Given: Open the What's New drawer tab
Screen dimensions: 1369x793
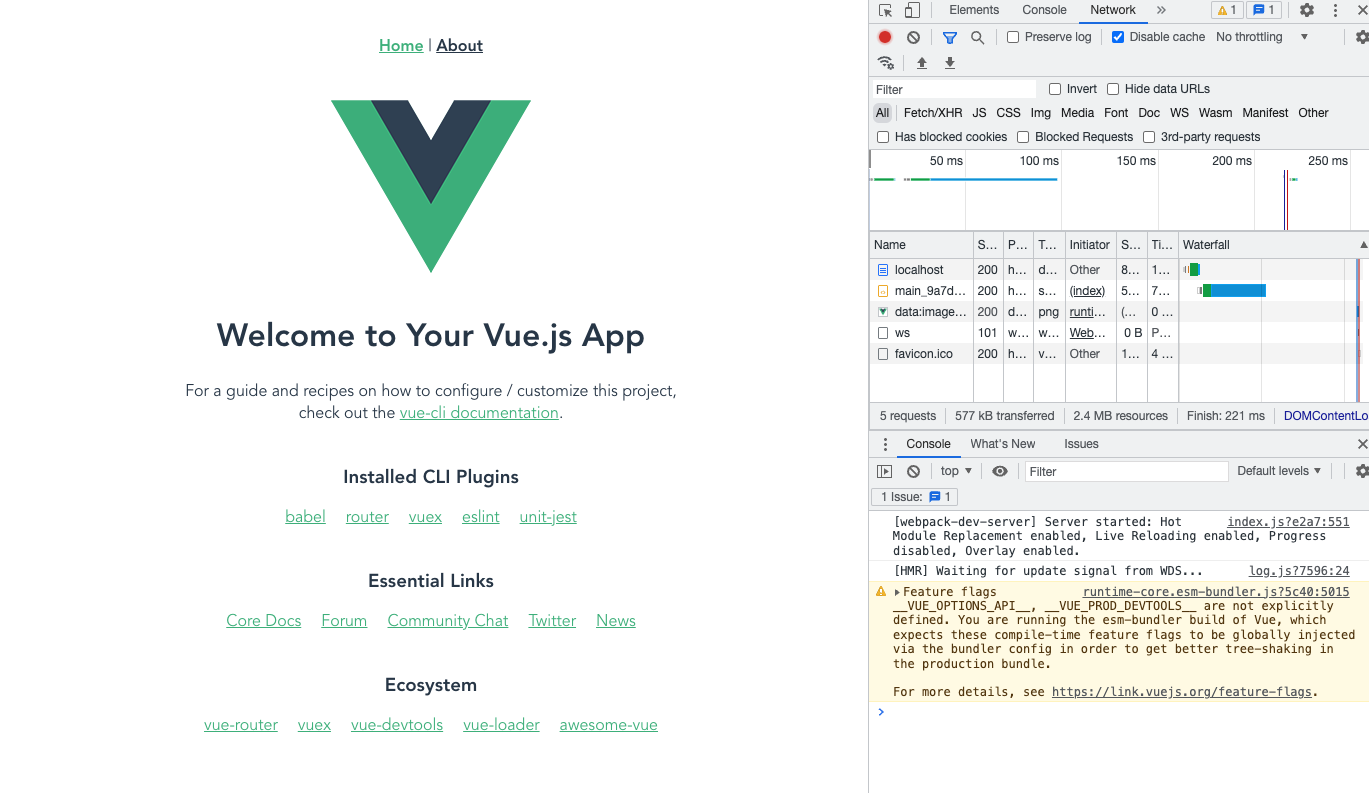Looking at the screenshot, I should pos(1003,444).
